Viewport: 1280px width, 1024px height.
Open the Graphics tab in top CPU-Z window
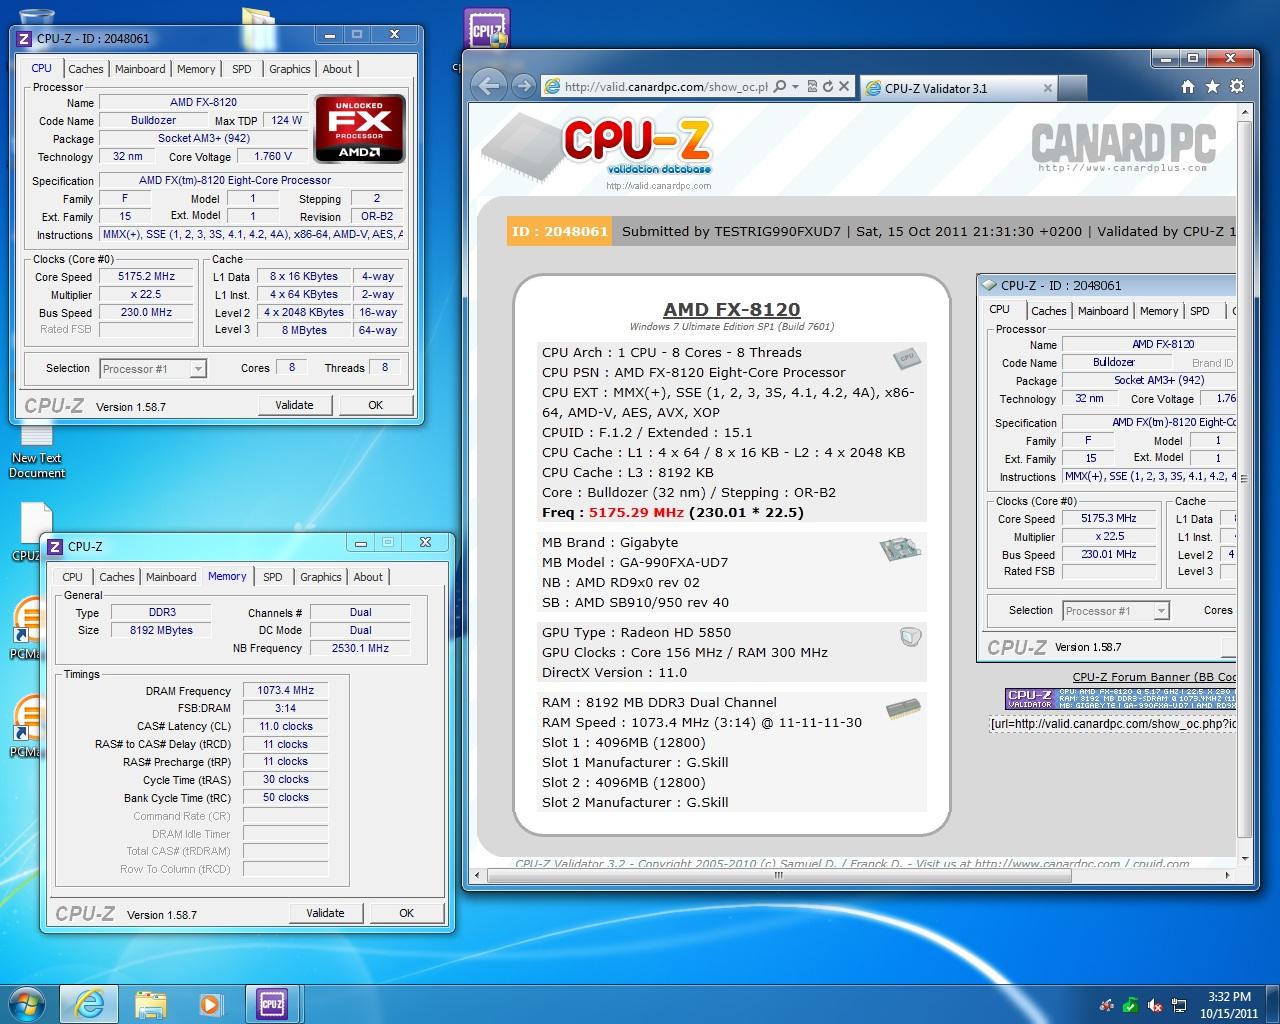pos(290,69)
